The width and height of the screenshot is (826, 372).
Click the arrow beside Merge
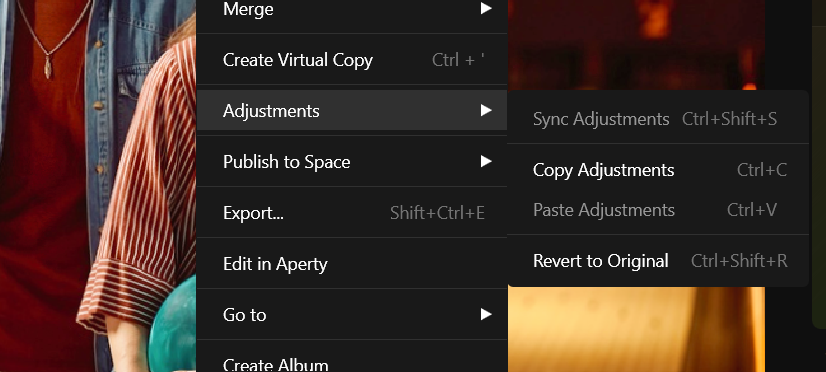(x=486, y=8)
